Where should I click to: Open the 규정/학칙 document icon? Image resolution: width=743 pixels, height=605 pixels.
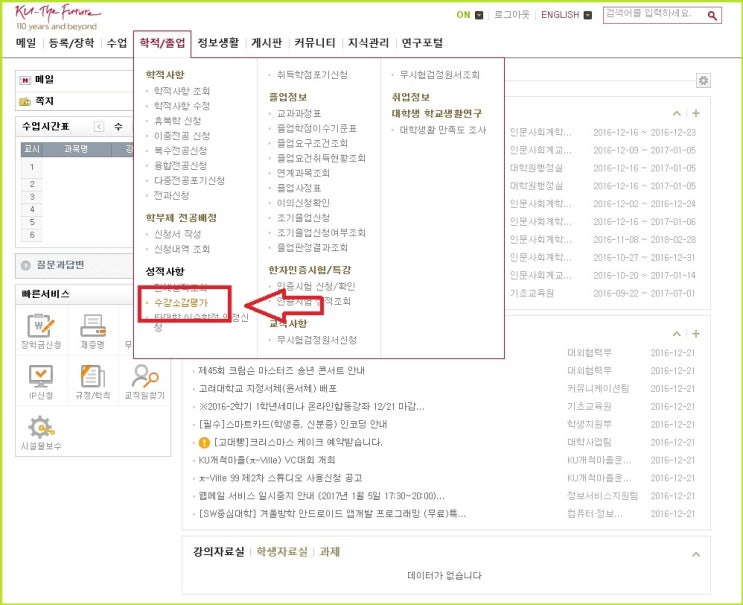(92, 377)
